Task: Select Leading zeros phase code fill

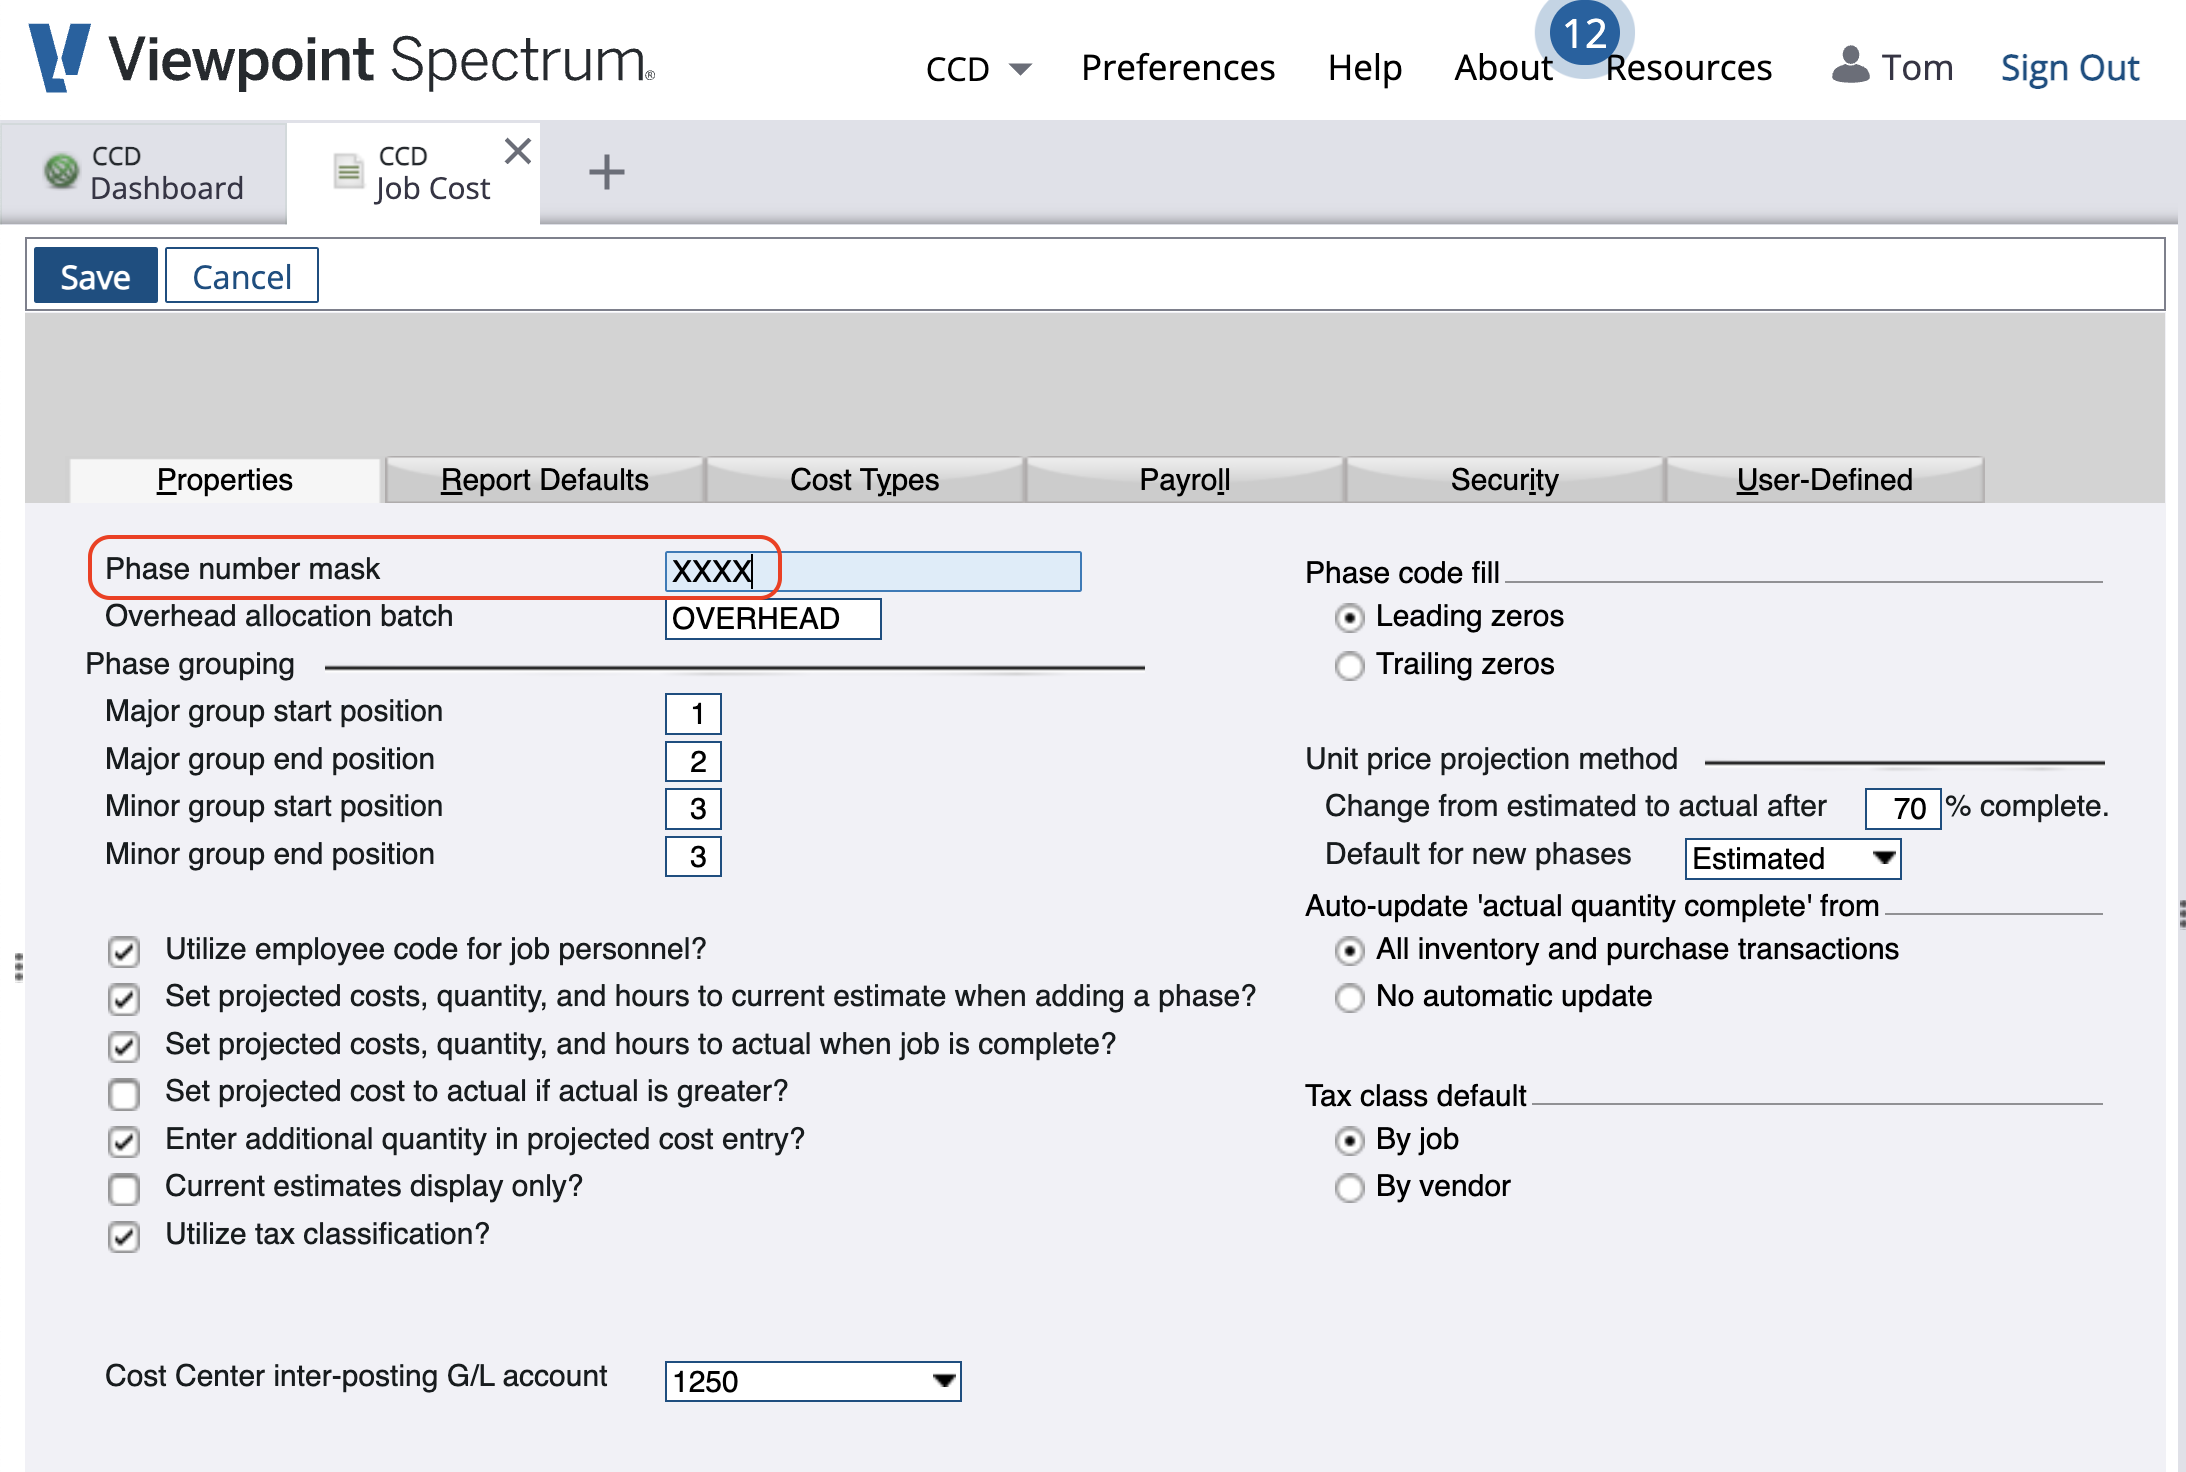Action: 1349,618
